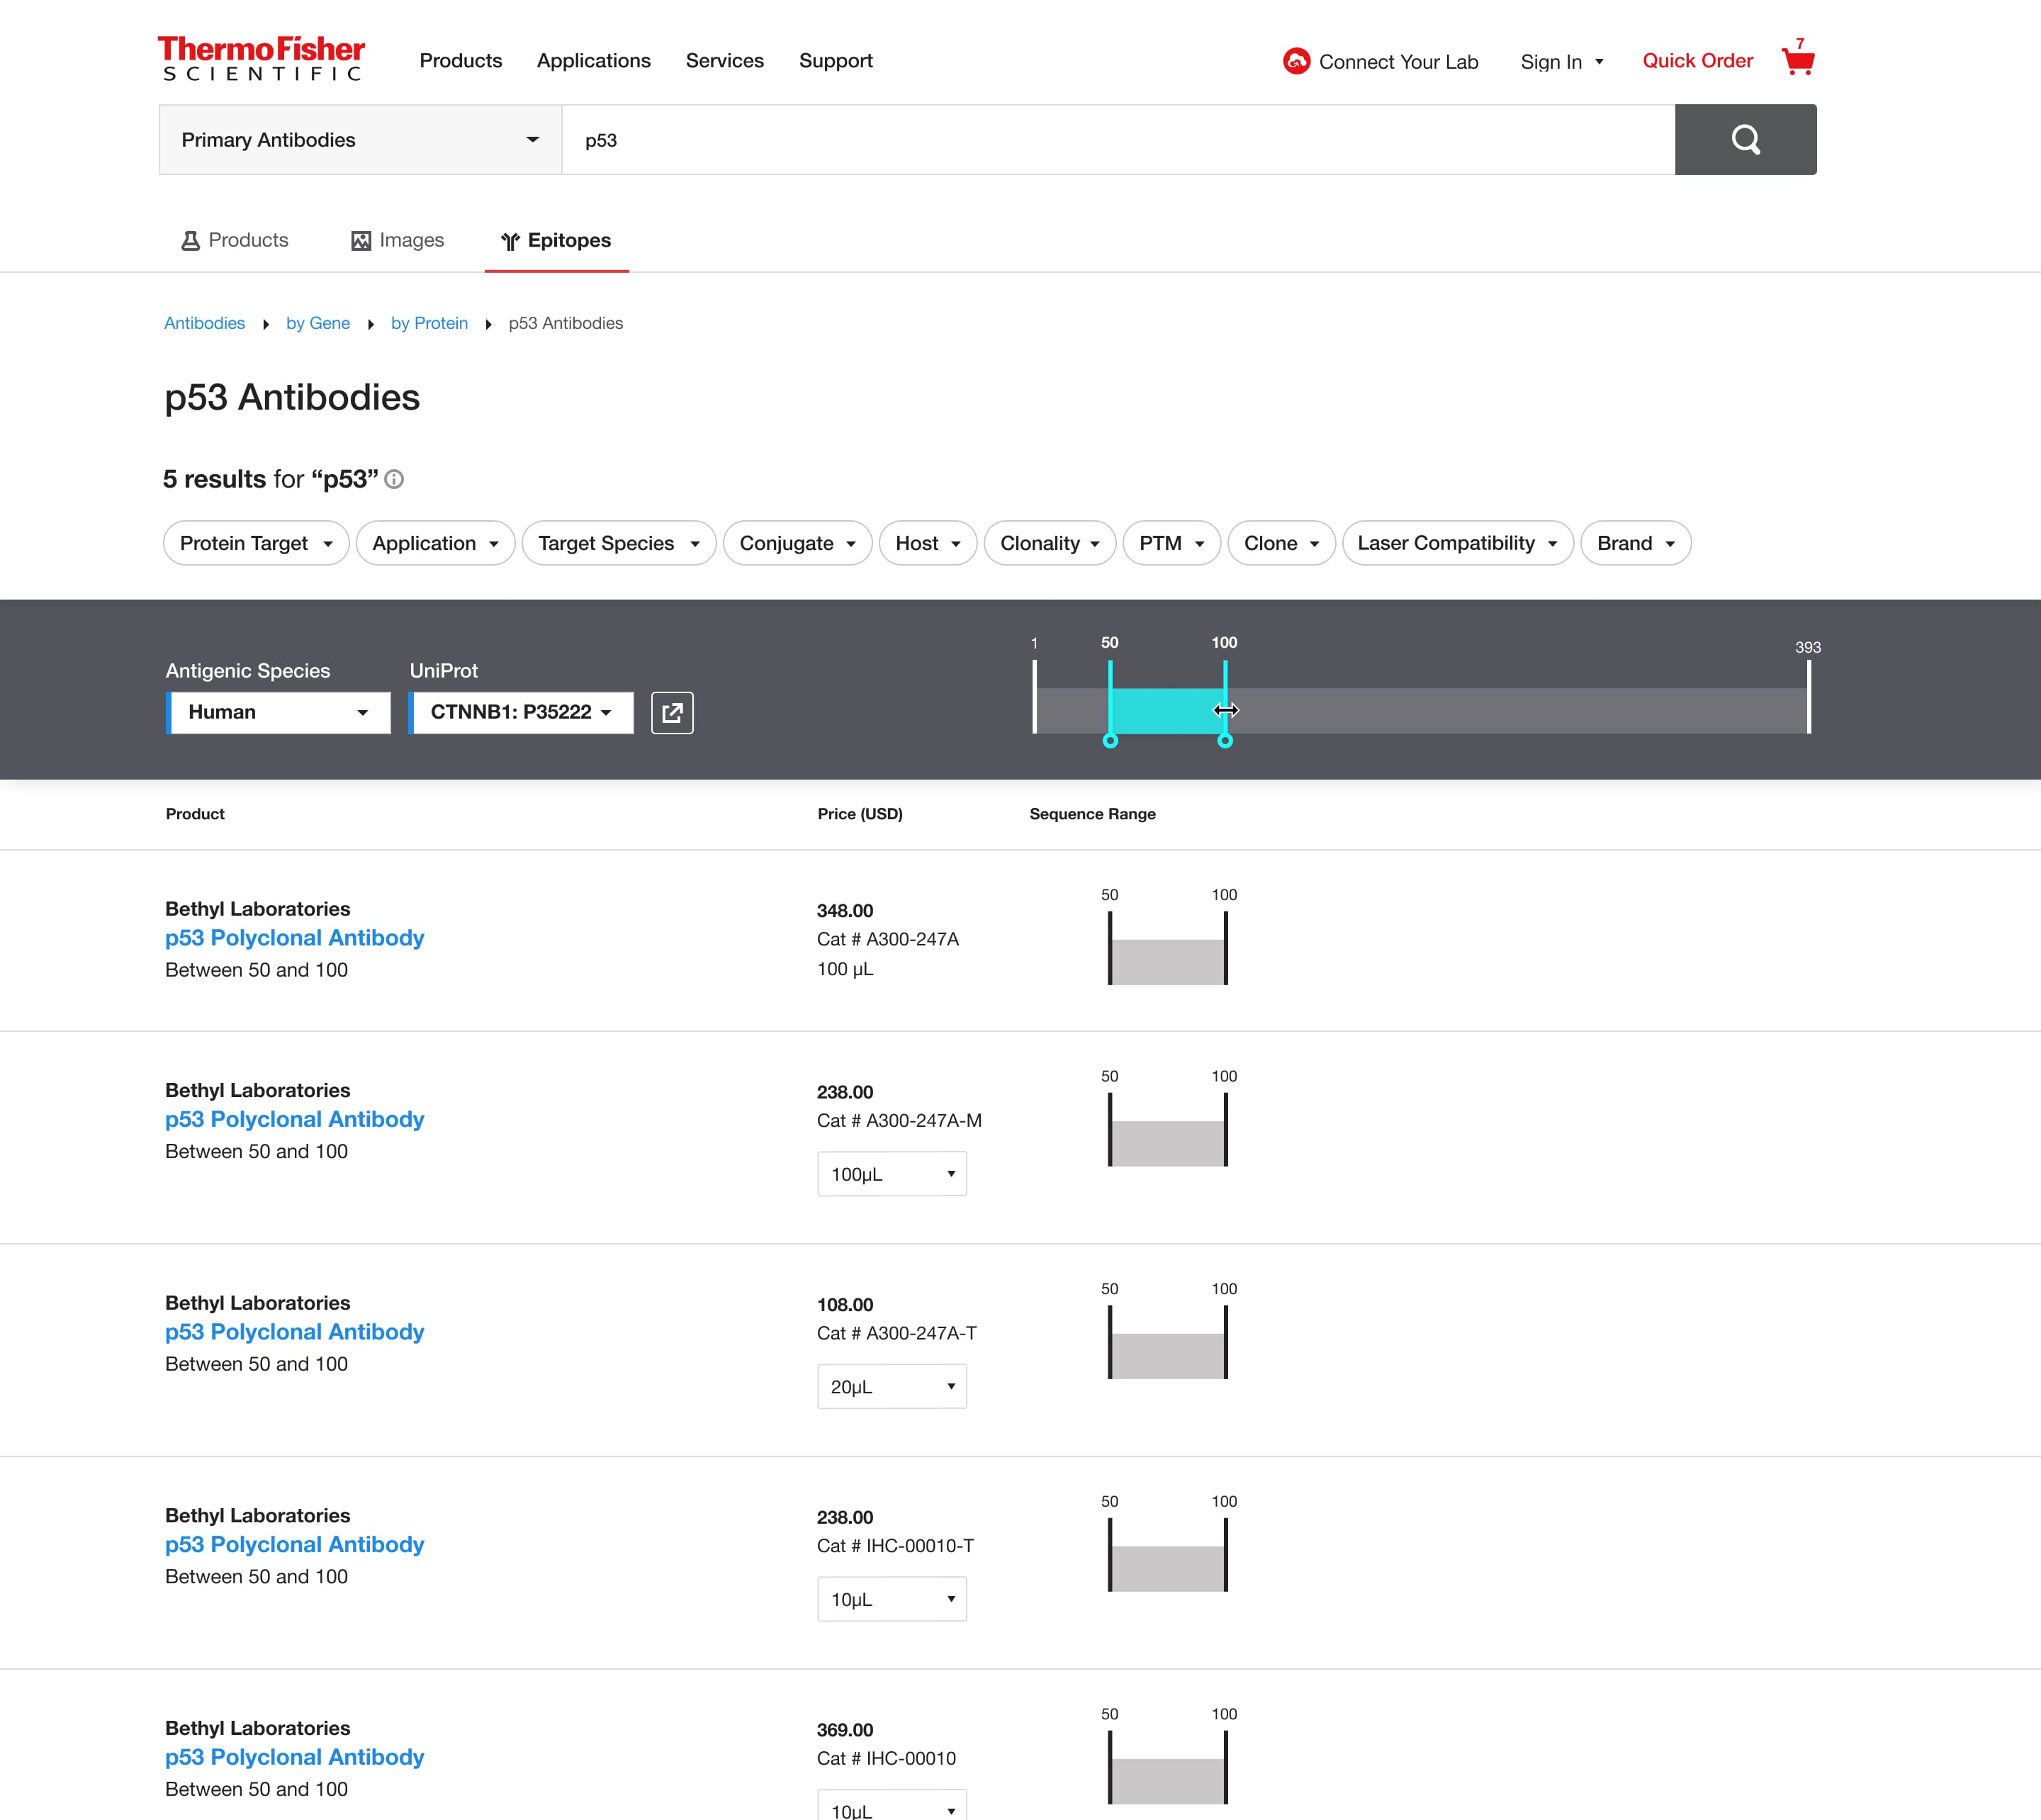
Task: Click the Connect Your Lab cloud icon
Action: point(1296,61)
